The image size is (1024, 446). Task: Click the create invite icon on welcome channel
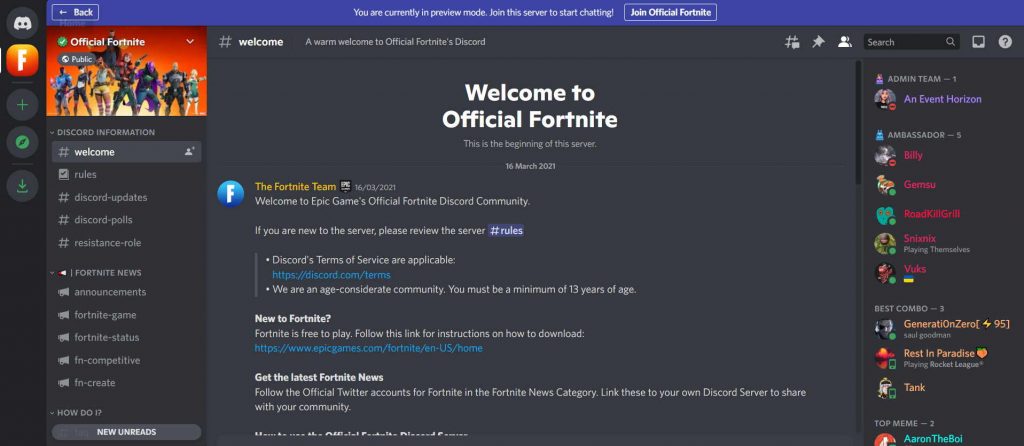pos(189,151)
